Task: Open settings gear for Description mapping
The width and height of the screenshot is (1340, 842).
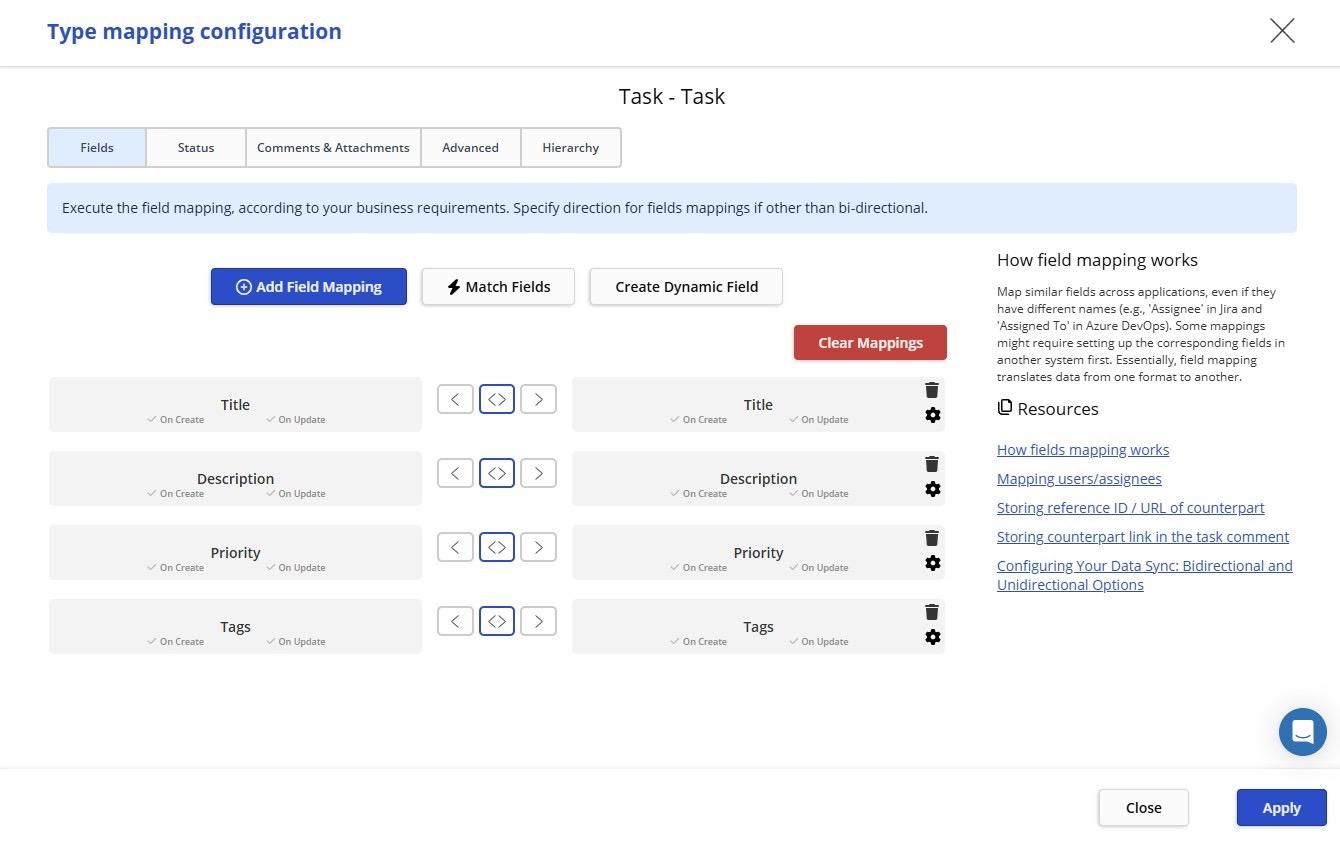Action: 932,489
